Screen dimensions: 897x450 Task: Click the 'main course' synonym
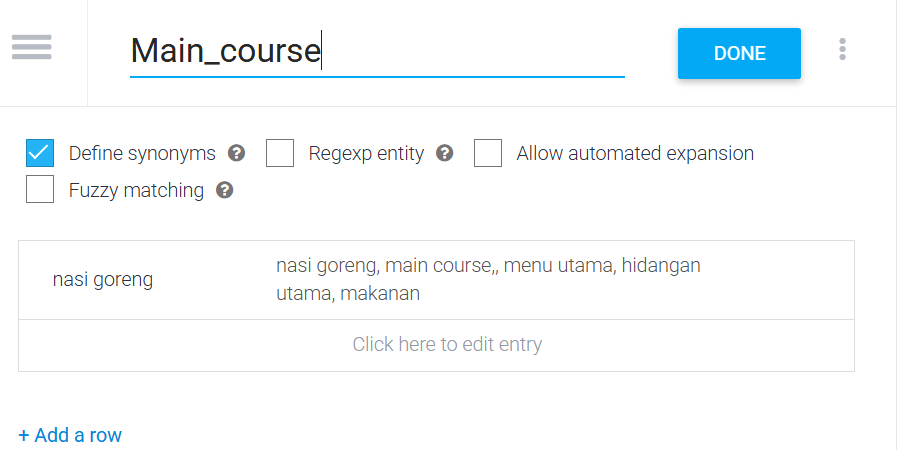point(440,266)
